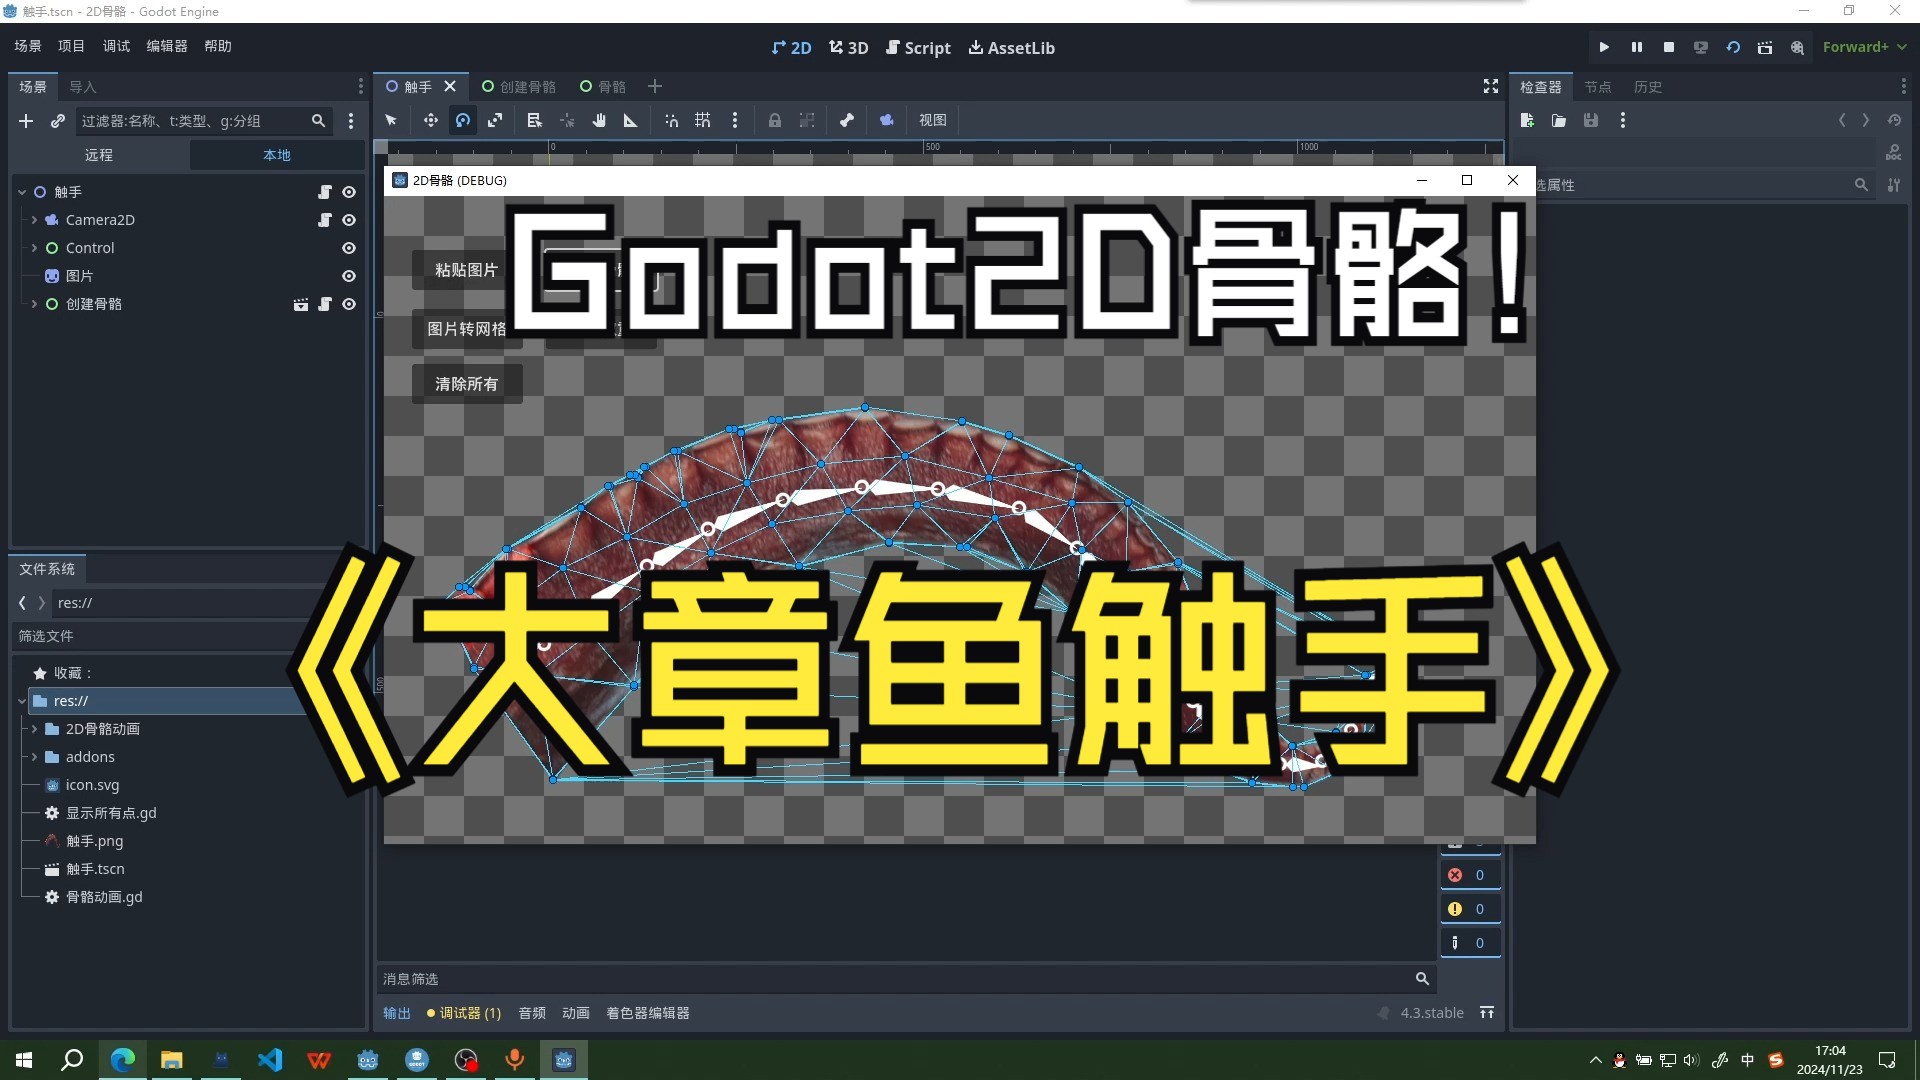Click the skeleton bone options icon

click(847, 120)
